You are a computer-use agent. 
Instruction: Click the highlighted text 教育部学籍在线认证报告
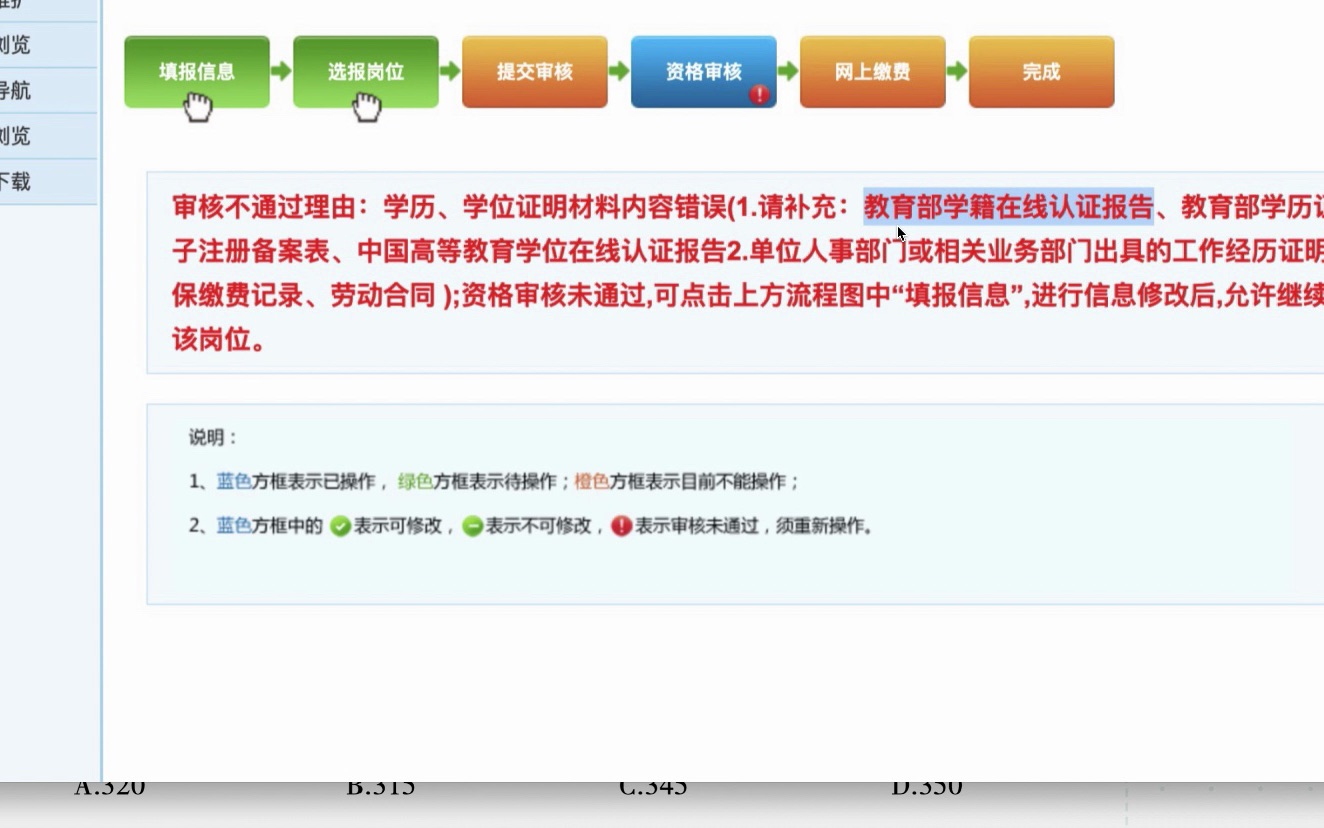click(x=1009, y=207)
